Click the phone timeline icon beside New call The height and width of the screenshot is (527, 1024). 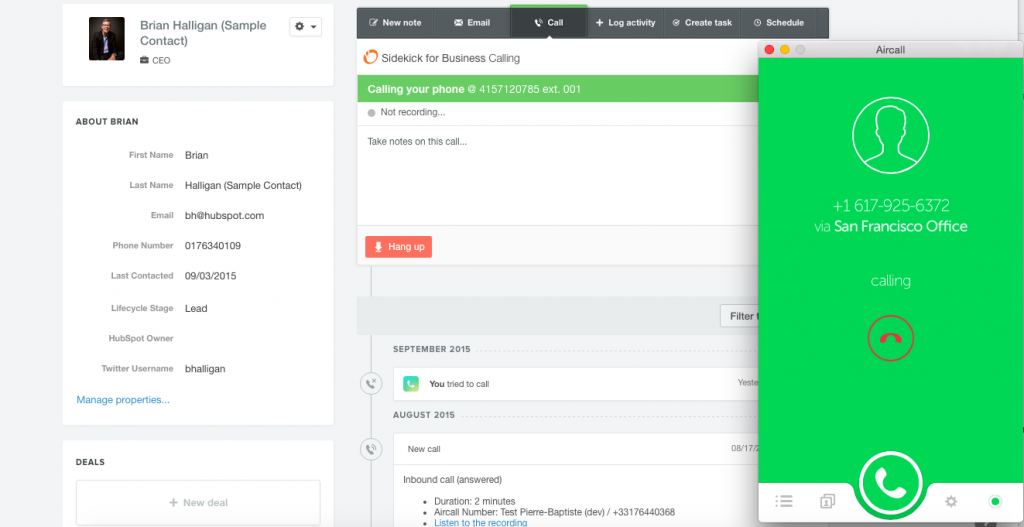click(x=371, y=449)
